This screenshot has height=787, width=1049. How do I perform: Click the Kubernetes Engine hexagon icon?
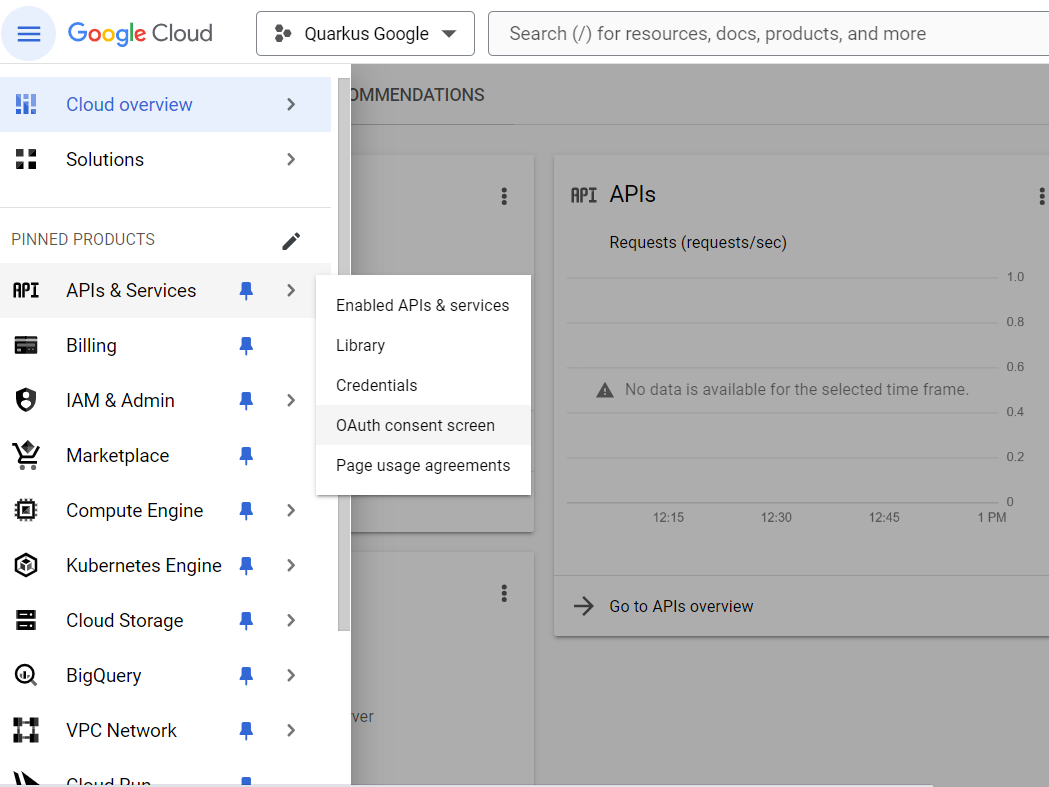26,565
